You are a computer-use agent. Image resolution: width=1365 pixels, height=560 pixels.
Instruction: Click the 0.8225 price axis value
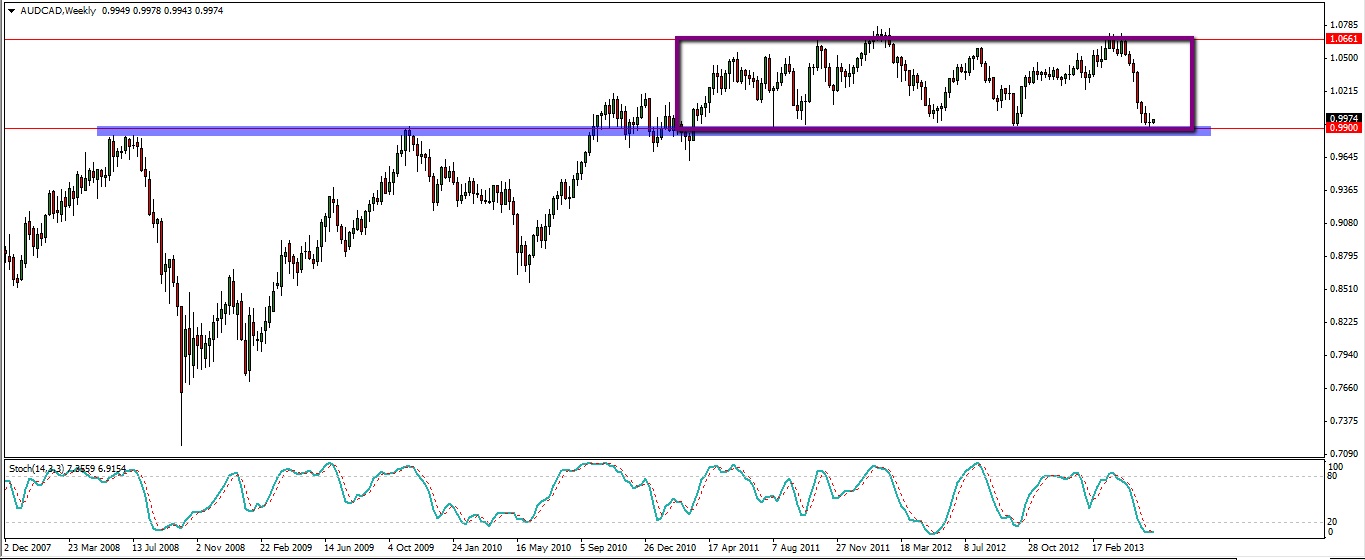point(1344,321)
